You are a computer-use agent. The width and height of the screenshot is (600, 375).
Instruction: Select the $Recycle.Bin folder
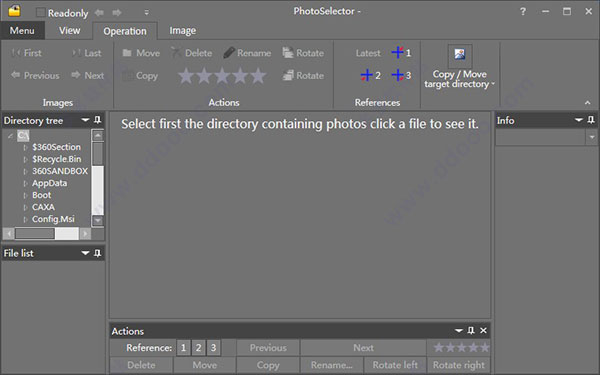pos(56,159)
